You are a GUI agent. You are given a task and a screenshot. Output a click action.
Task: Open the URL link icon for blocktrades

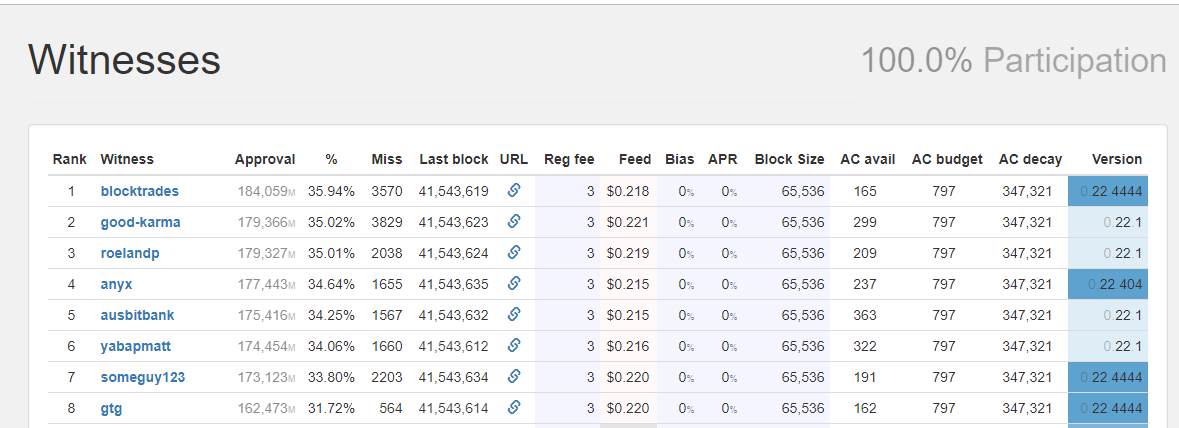514,190
